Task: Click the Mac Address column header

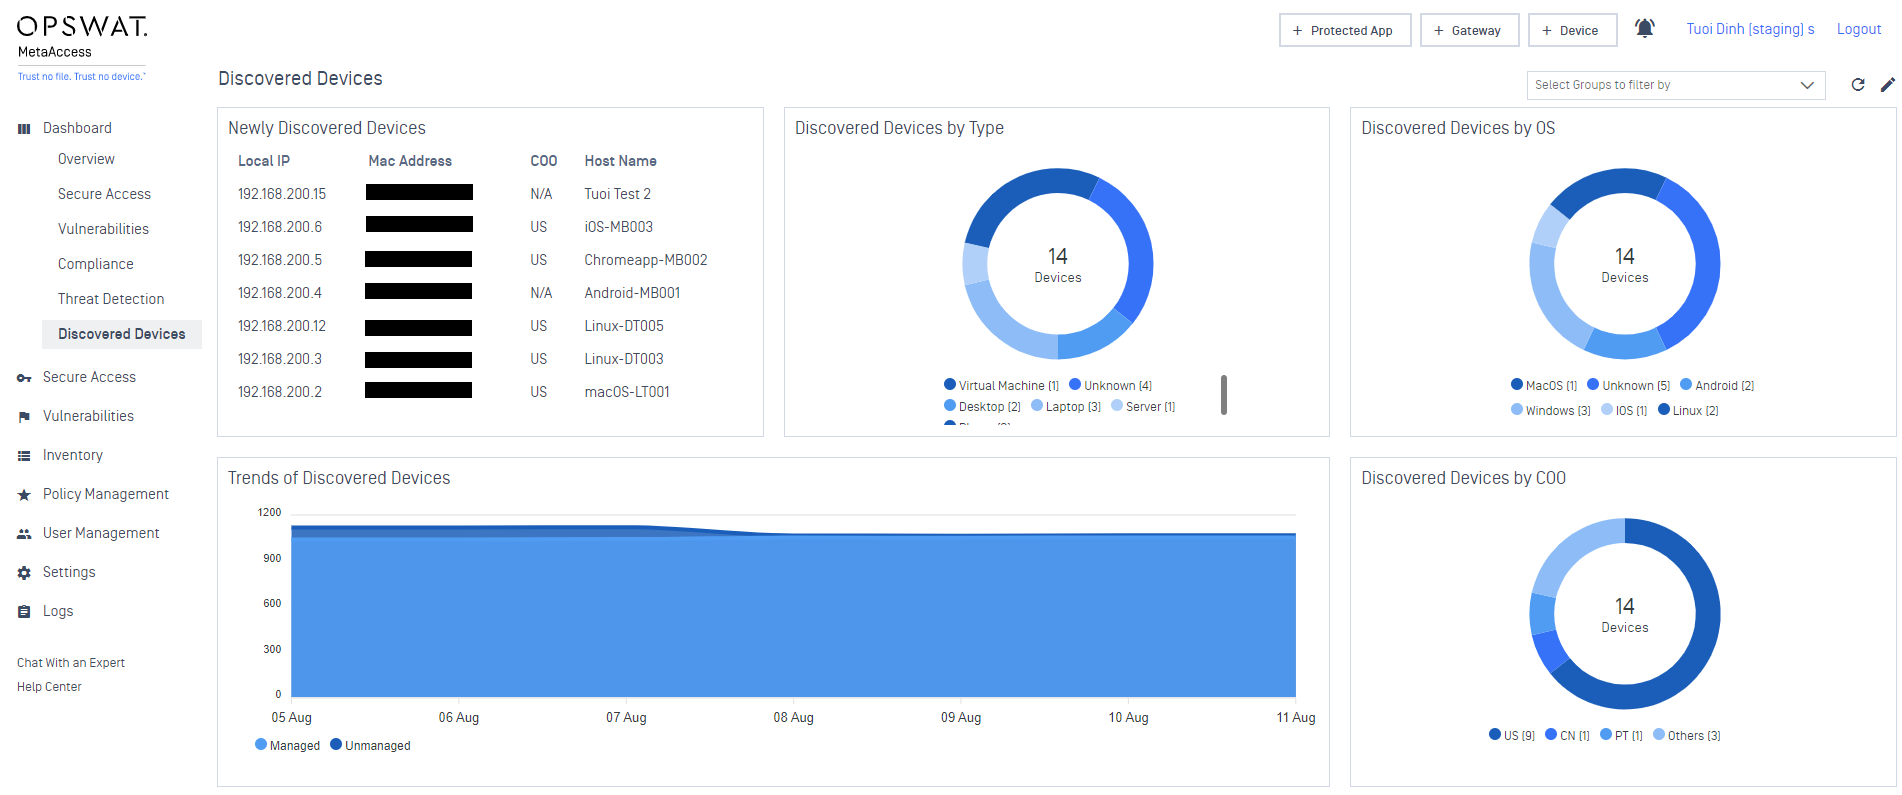Action: 410,161
